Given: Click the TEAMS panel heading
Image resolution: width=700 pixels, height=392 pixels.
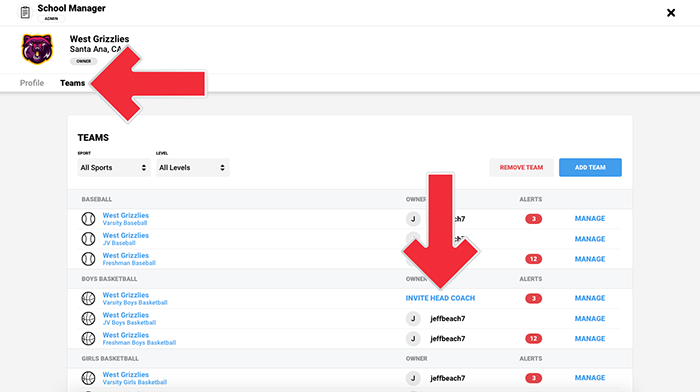Looking at the screenshot, I should [x=93, y=138].
